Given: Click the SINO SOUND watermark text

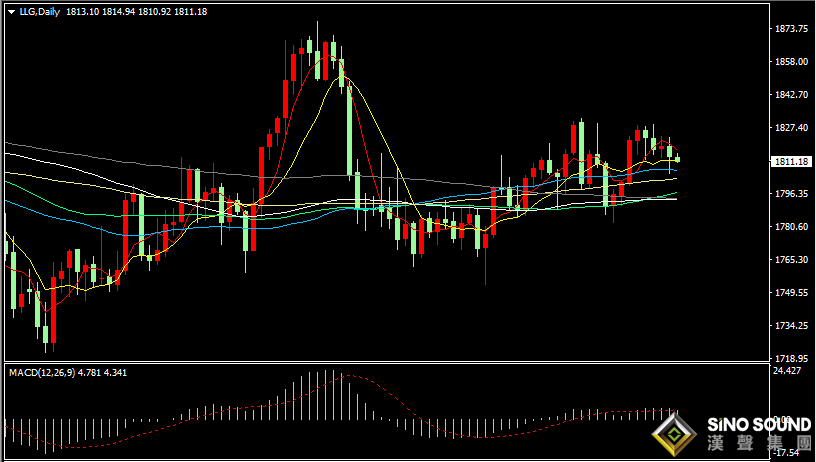Looking at the screenshot, I should tap(759, 425).
